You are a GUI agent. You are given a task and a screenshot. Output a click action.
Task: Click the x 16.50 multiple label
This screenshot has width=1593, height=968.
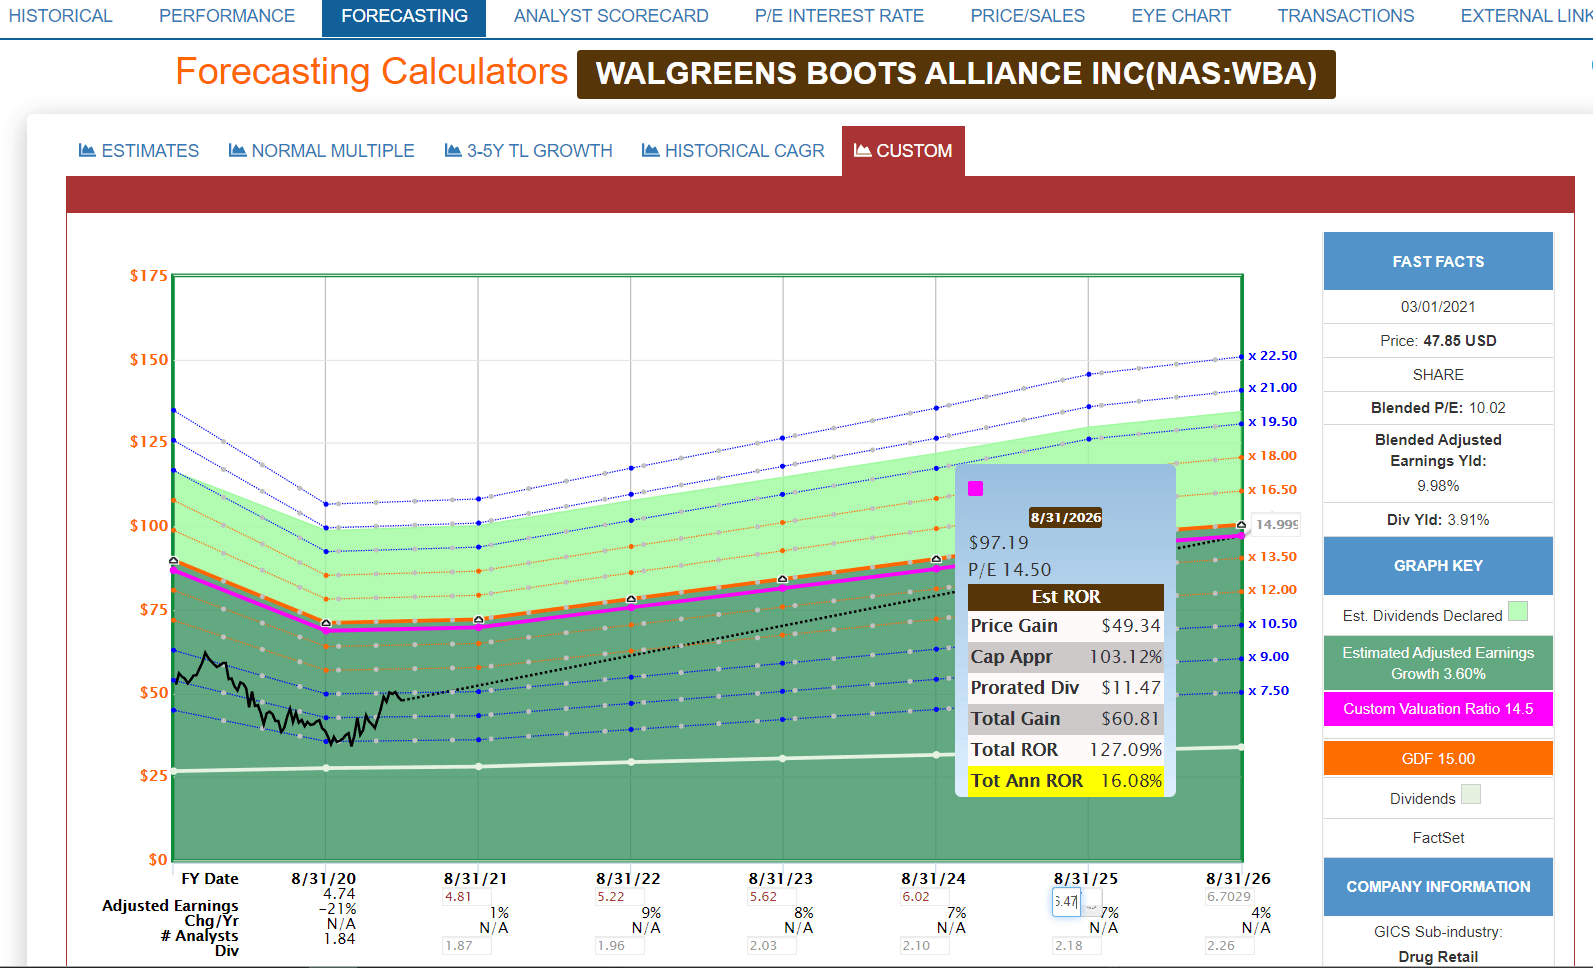tap(1272, 489)
